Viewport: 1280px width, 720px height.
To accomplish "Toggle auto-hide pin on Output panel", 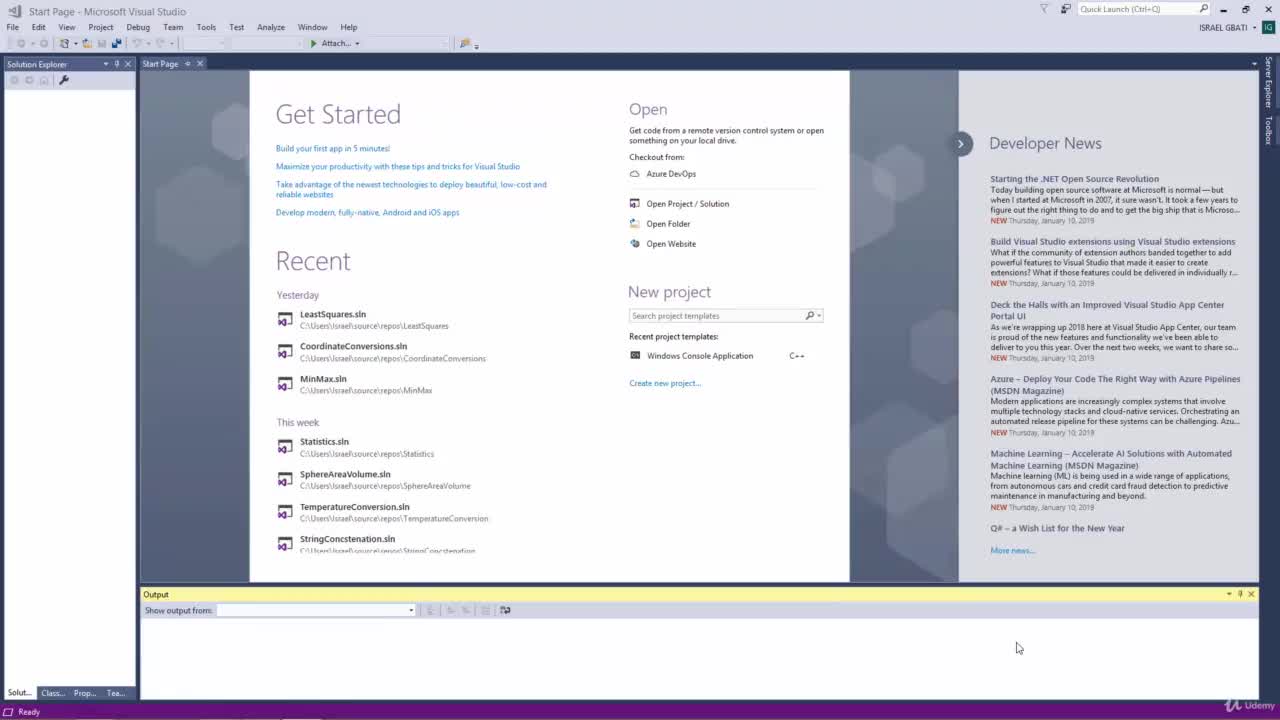I will click(1240, 594).
